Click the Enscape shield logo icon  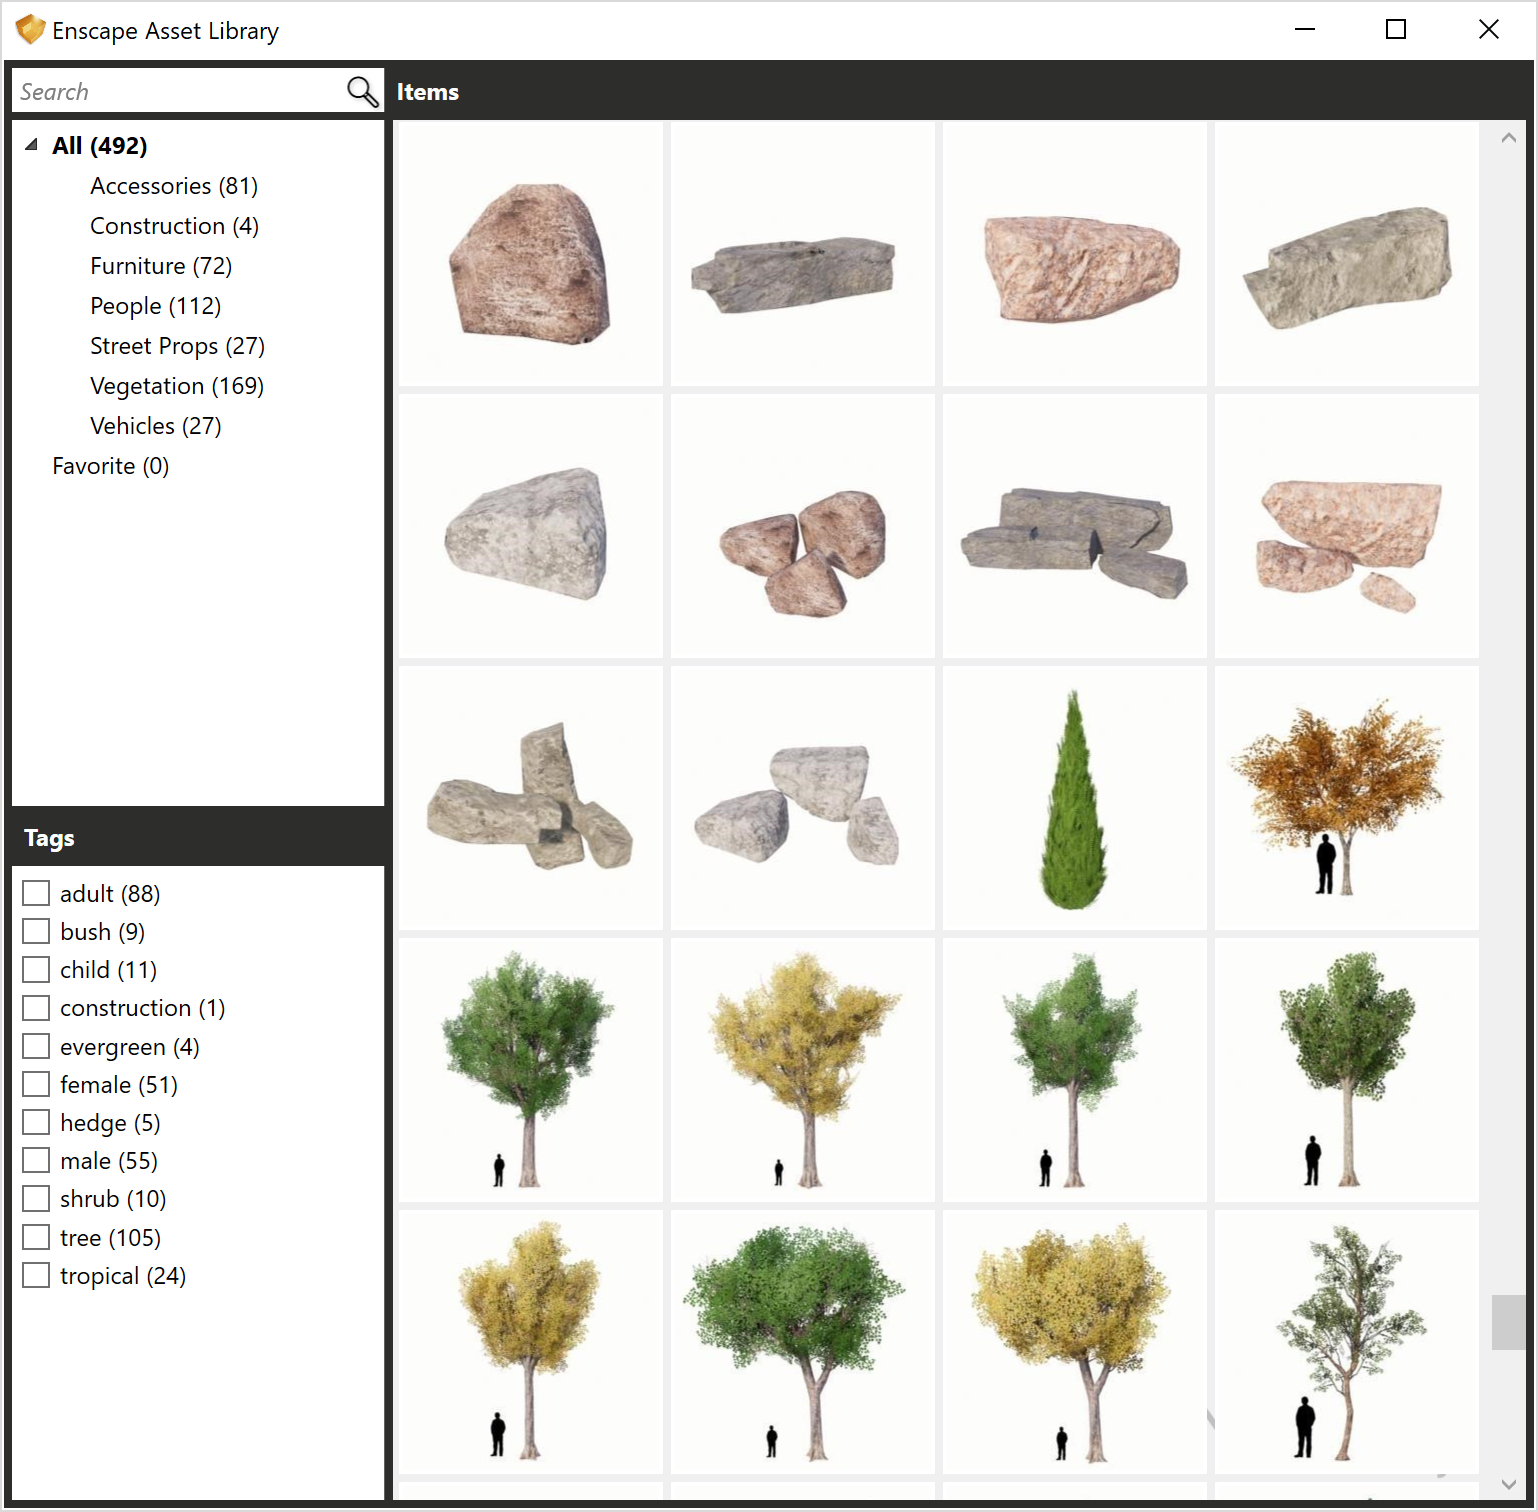pos(30,29)
